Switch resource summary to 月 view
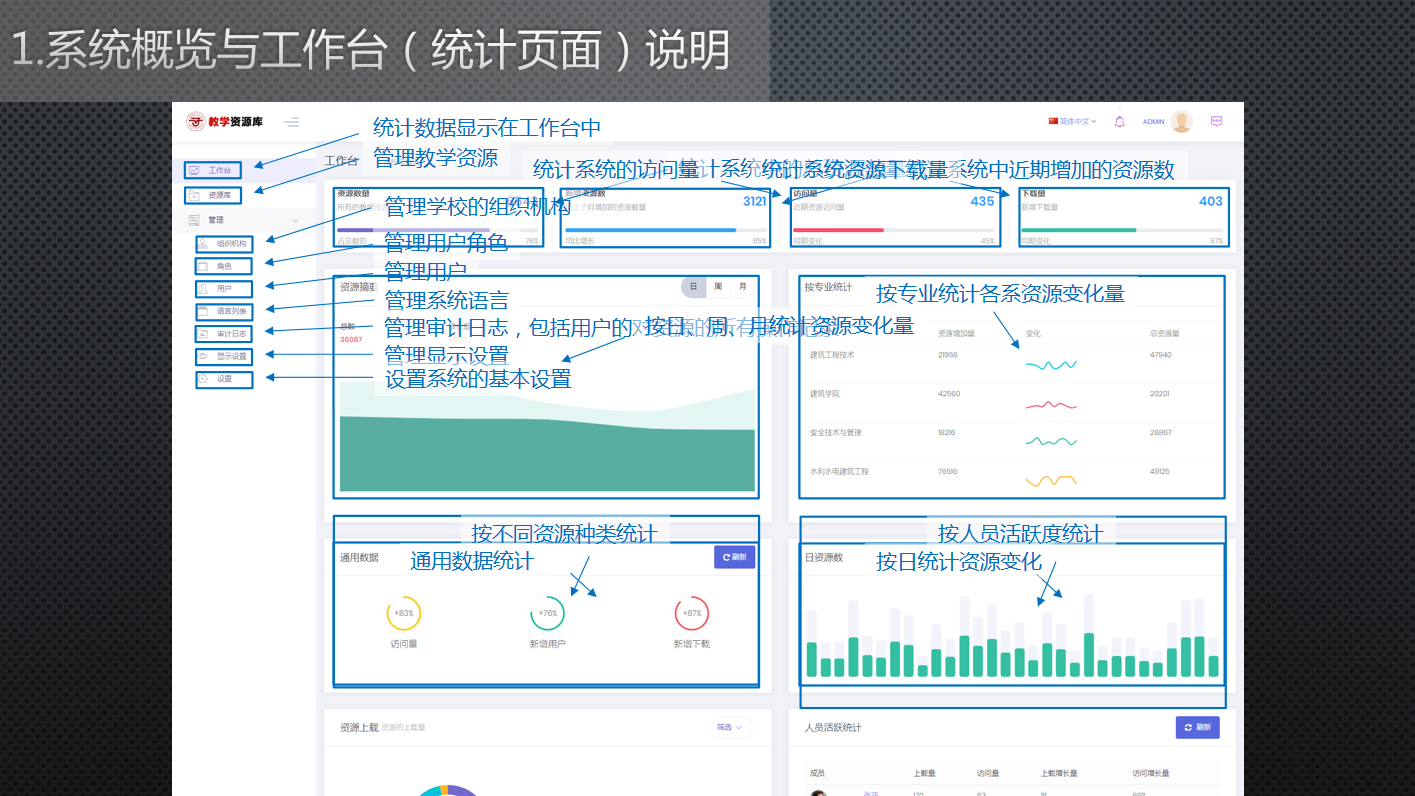The image size is (1415, 796). pos(742,287)
